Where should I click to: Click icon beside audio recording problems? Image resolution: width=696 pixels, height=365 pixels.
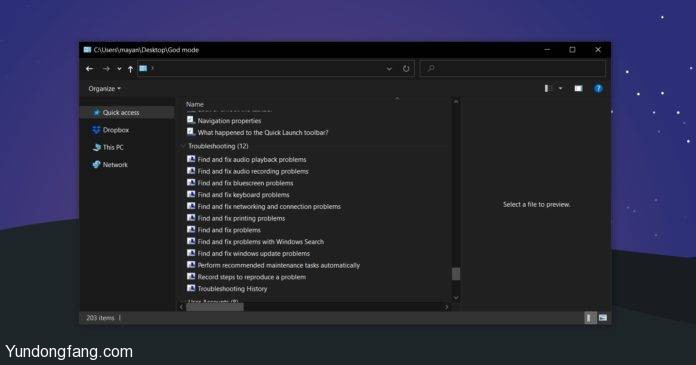(x=191, y=171)
